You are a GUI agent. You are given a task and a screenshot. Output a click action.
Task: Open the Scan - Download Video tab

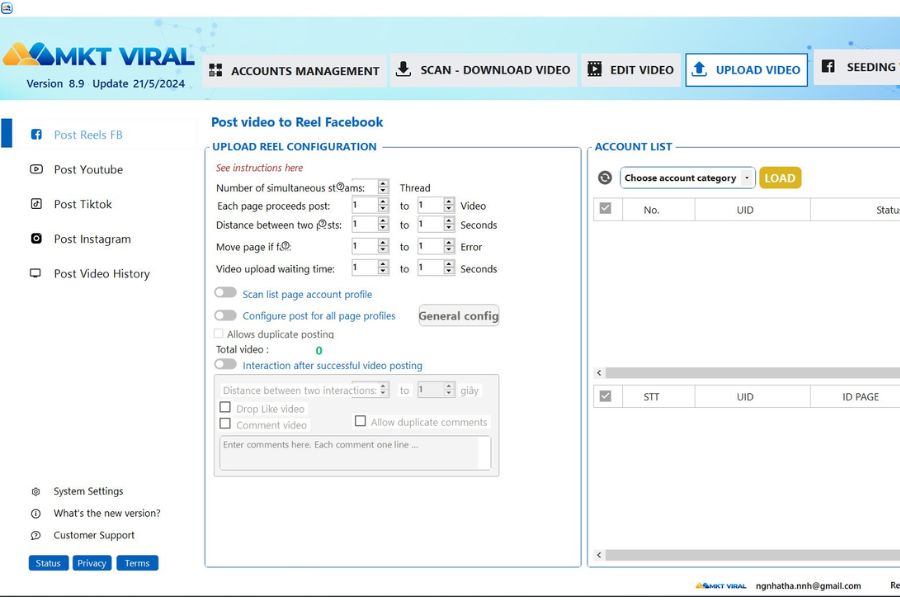pyautogui.click(x=483, y=70)
